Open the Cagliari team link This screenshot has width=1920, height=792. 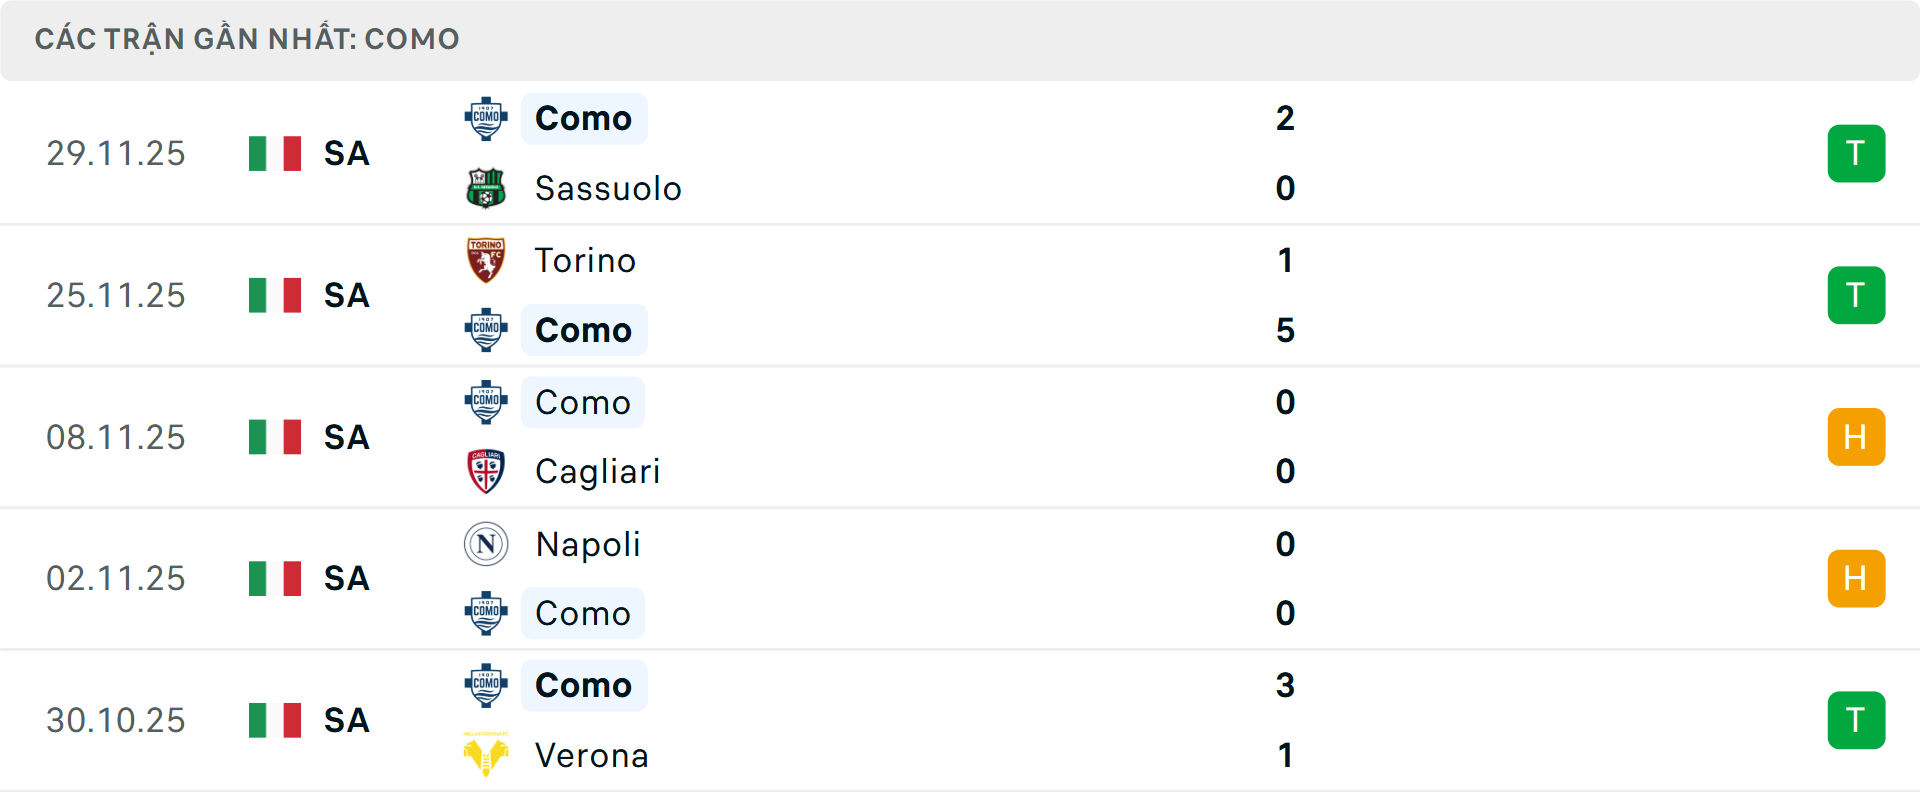coord(597,471)
